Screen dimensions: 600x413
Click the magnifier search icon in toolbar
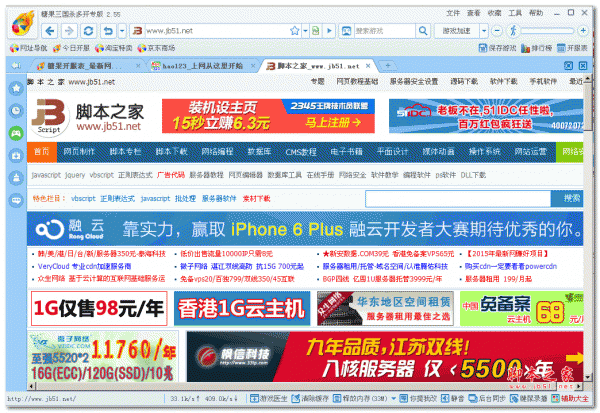coord(422,31)
